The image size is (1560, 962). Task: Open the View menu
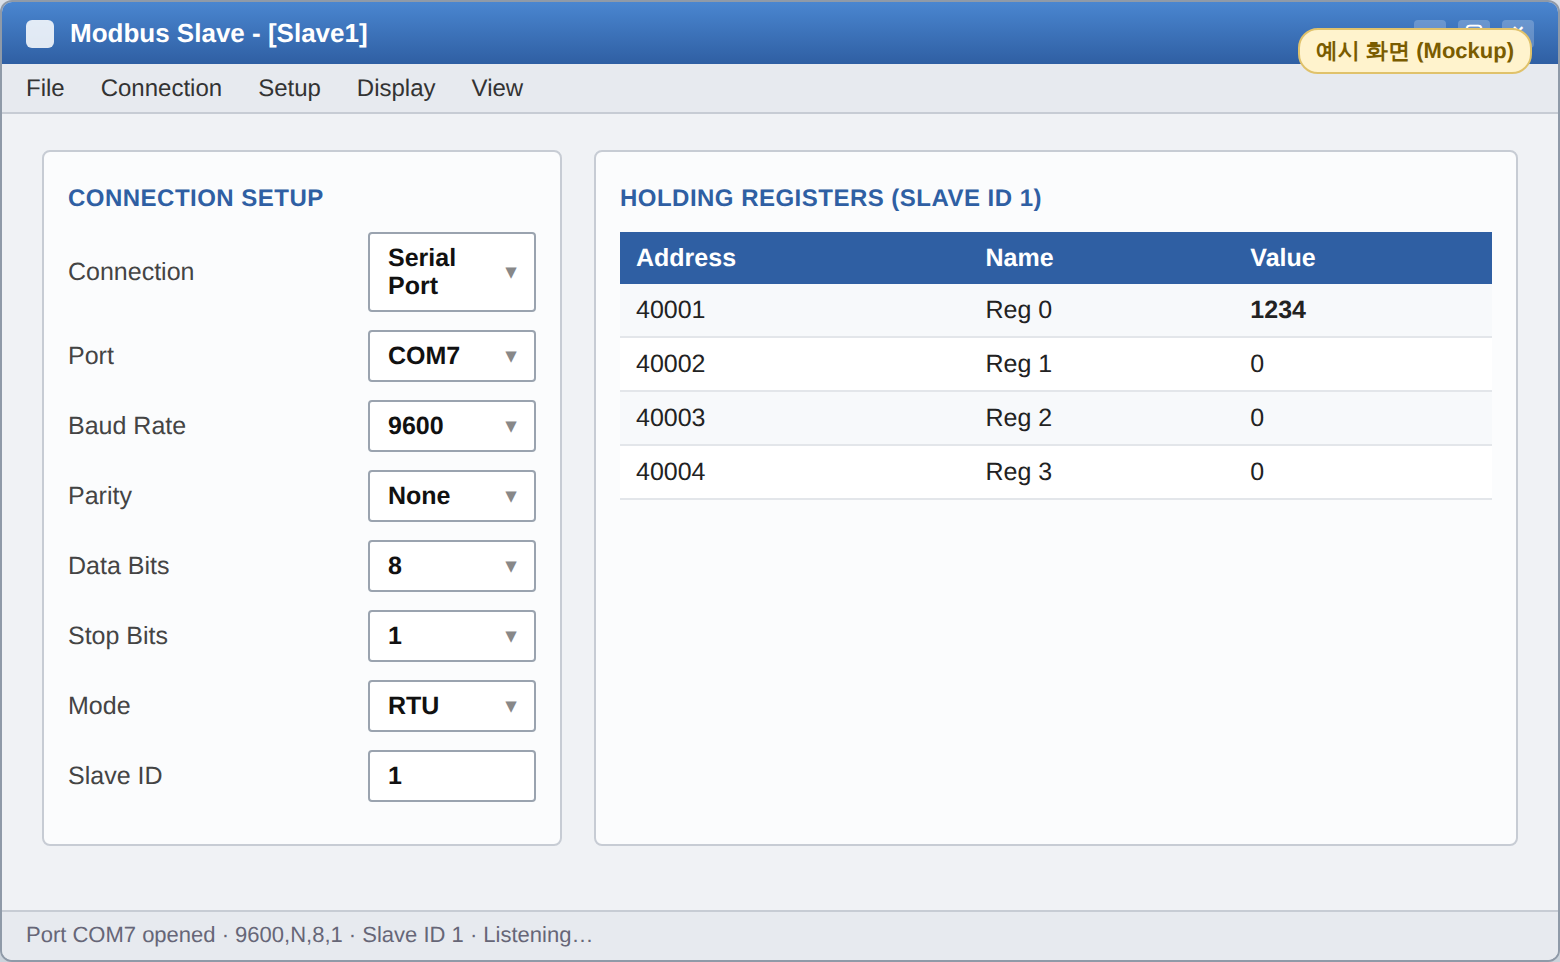click(x=497, y=88)
